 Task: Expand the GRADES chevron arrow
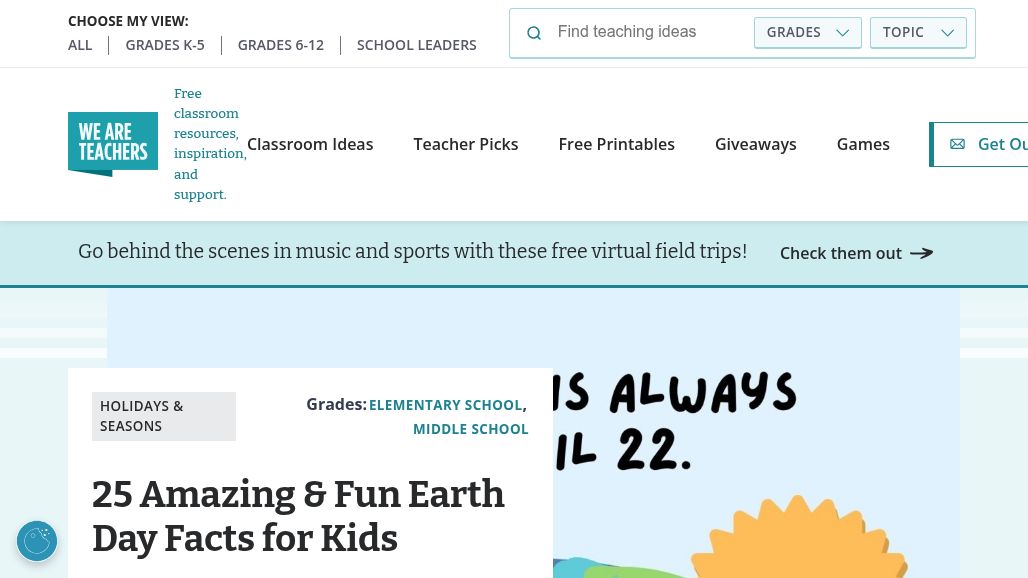pyautogui.click(x=842, y=32)
